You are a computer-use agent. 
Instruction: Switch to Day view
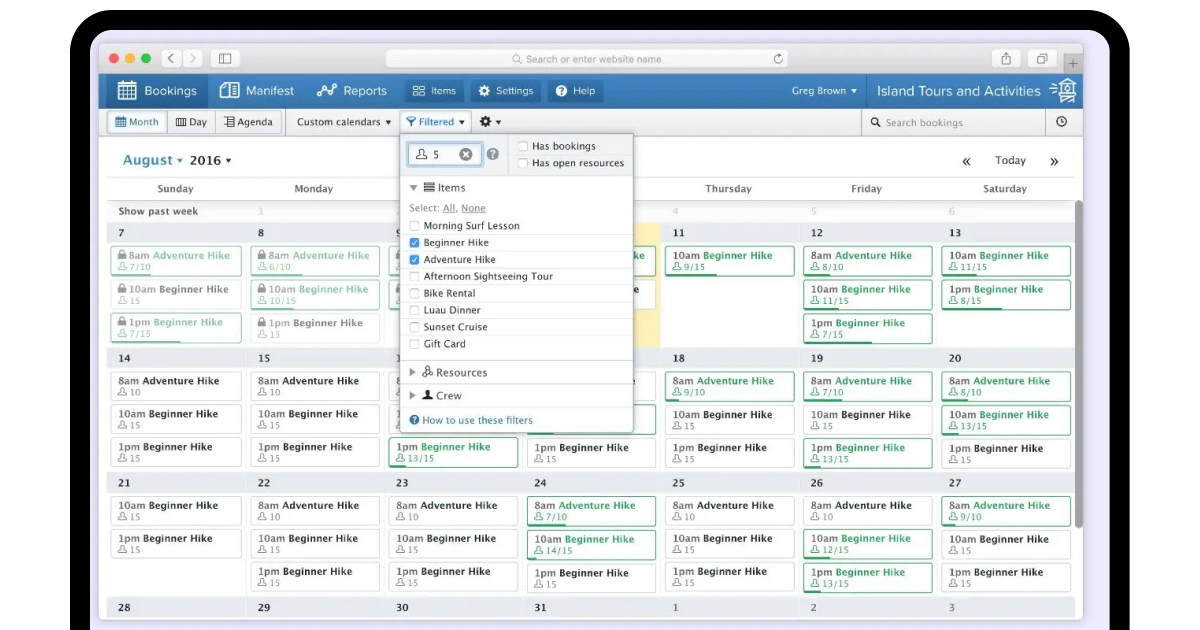(191, 122)
